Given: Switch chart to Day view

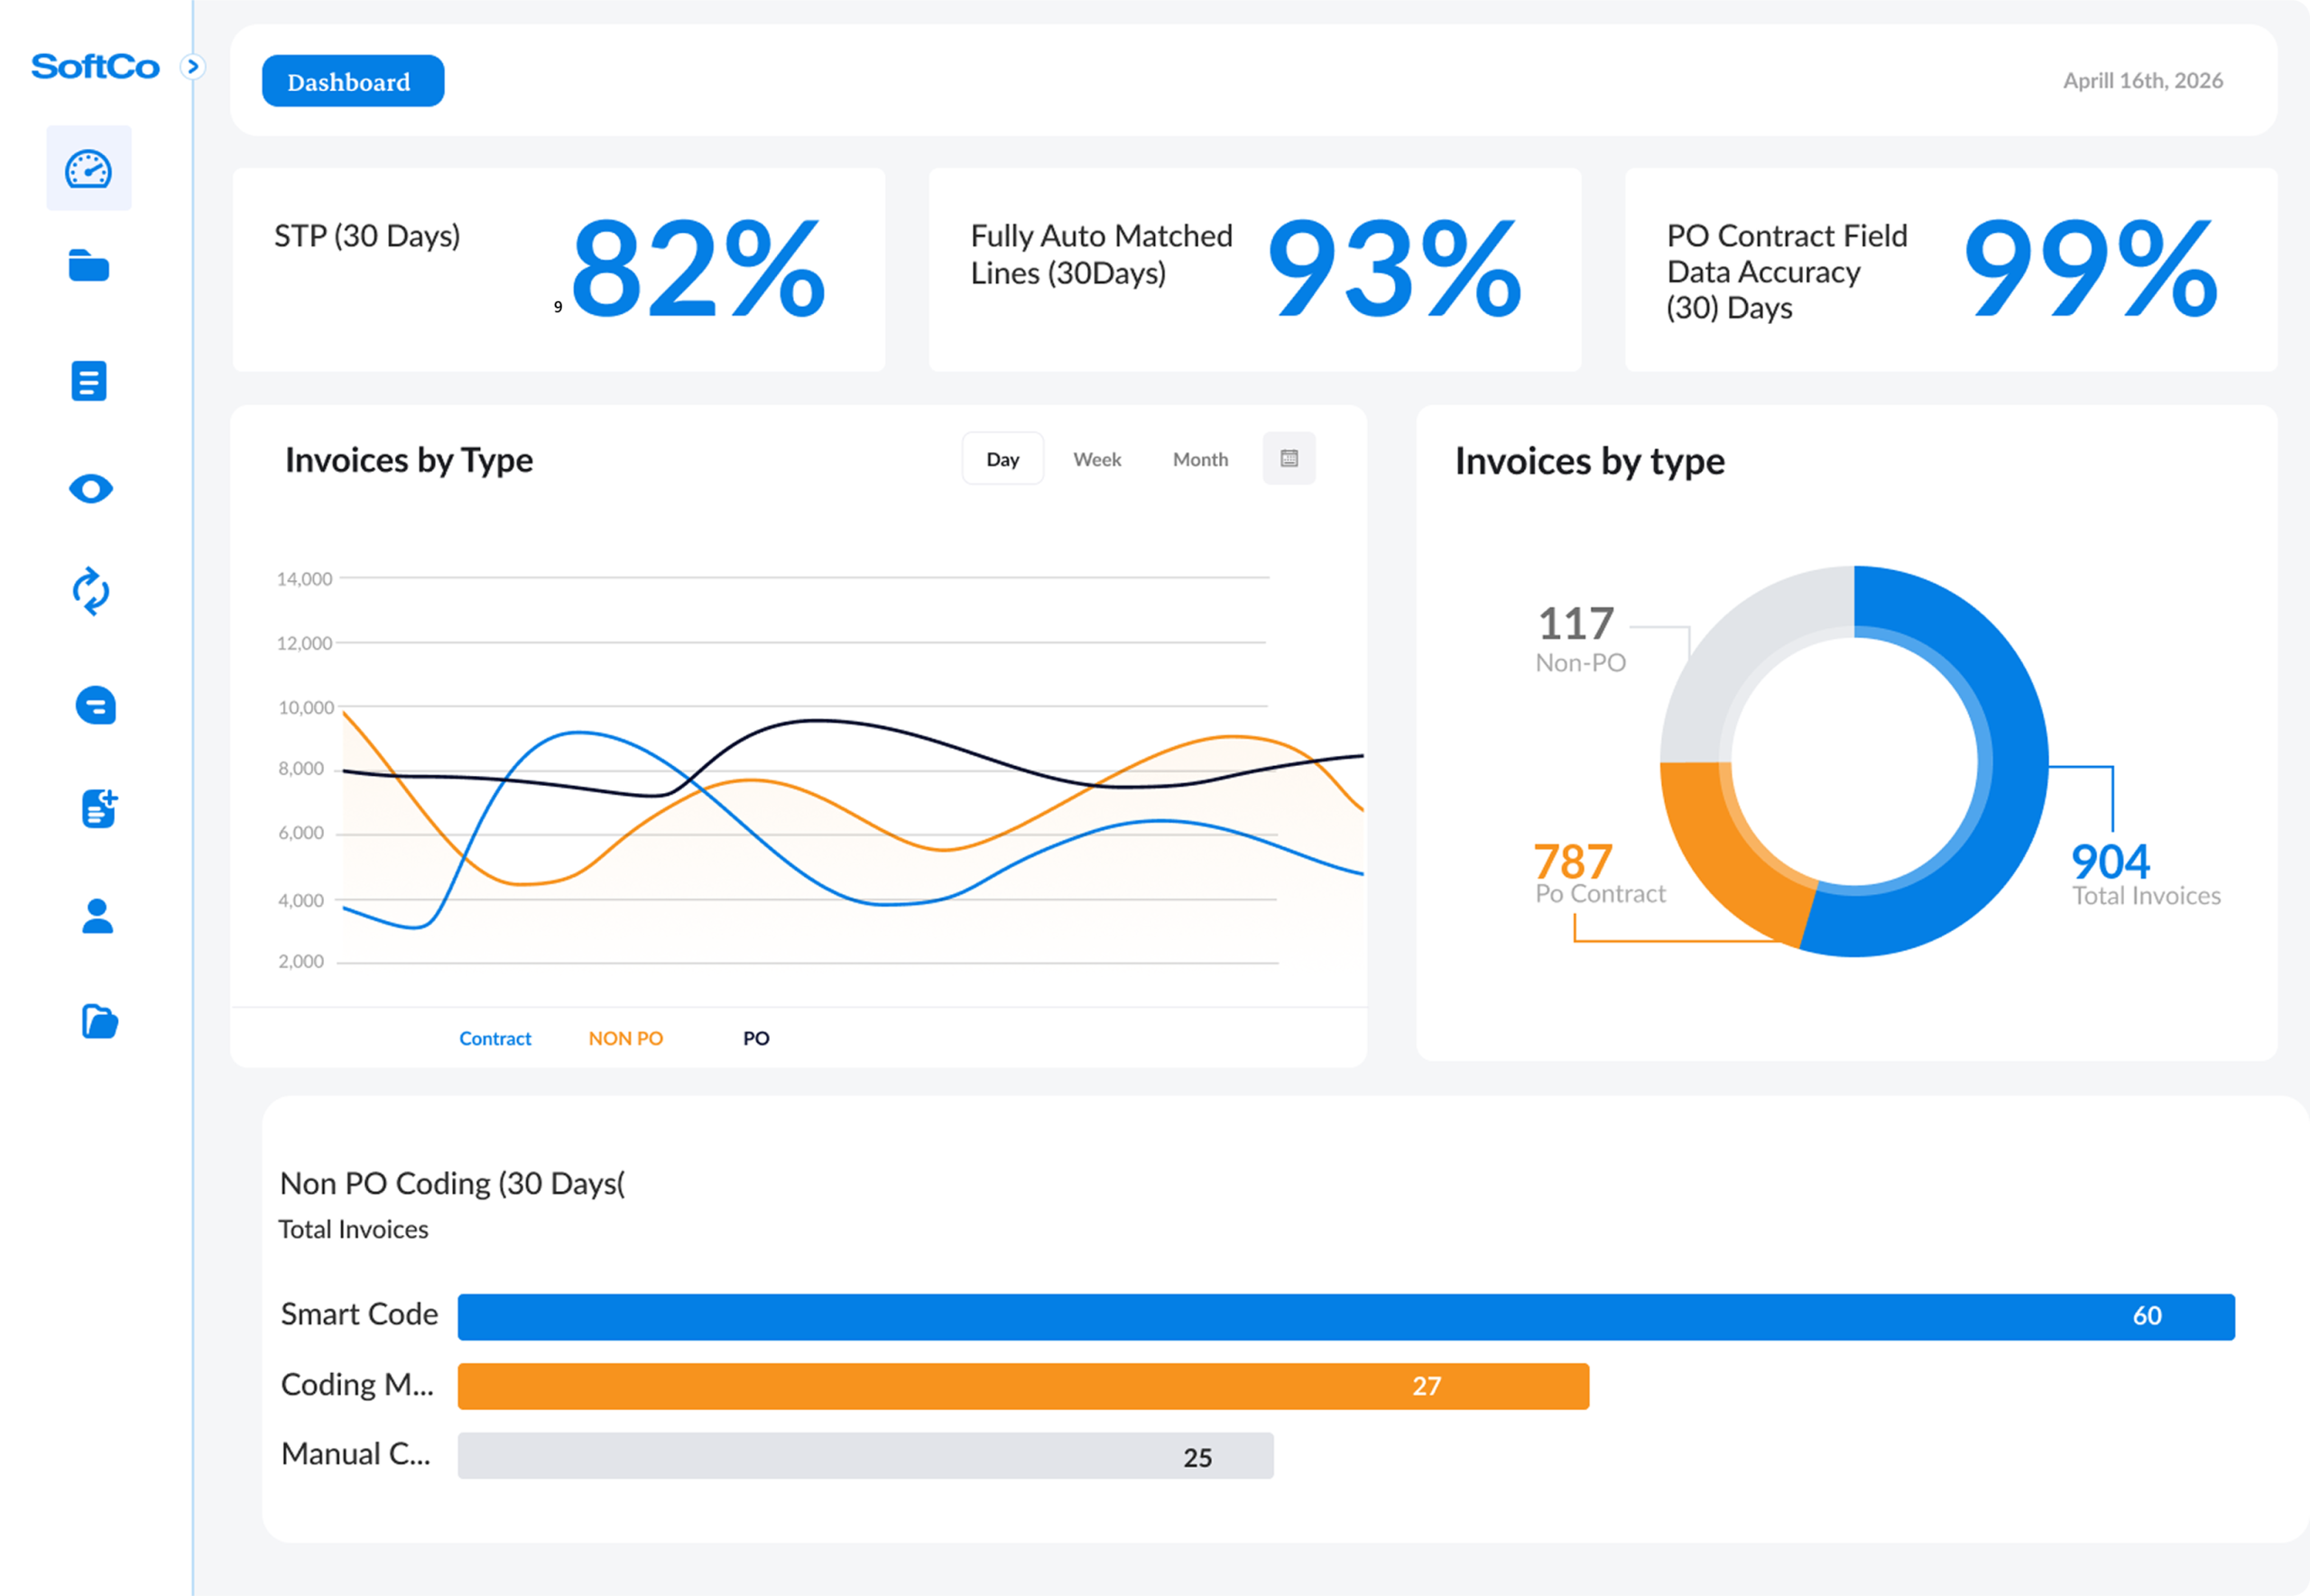Looking at the screenshot, I should click(1003, 459).
